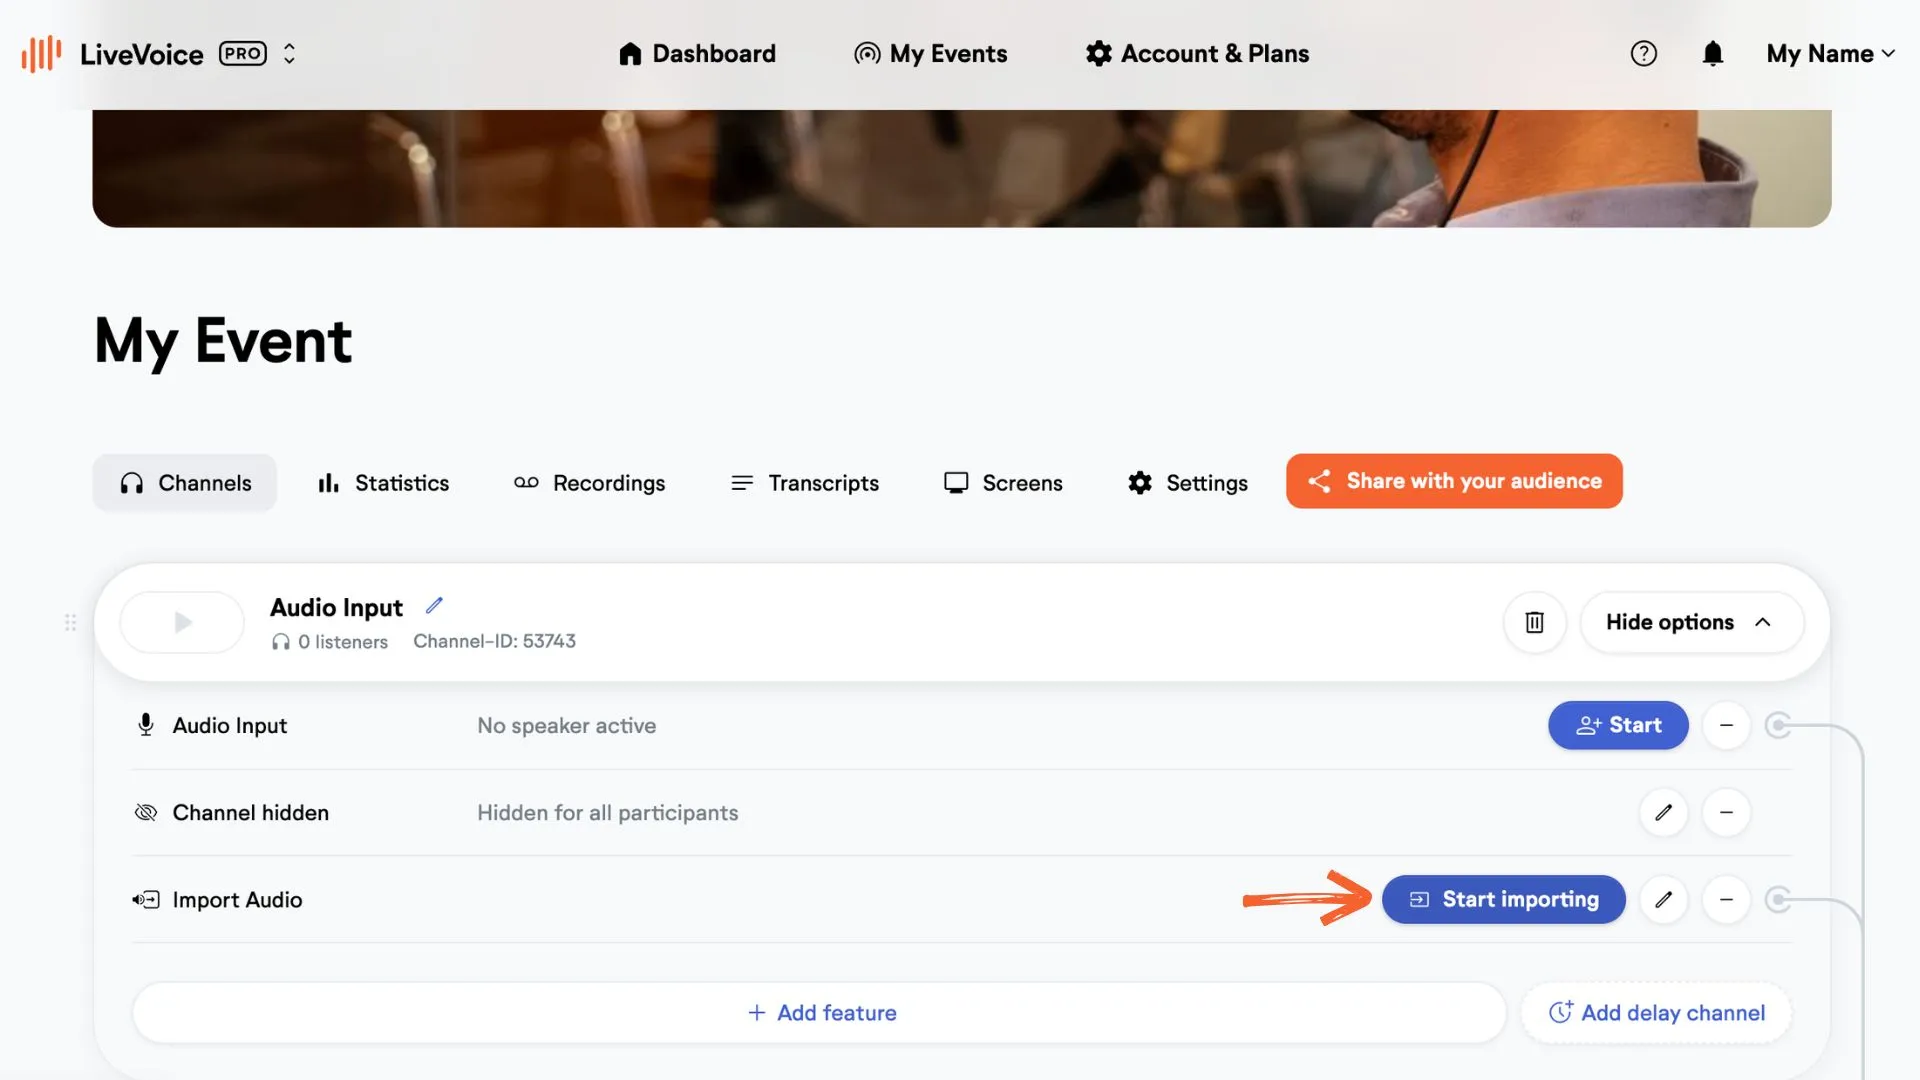Rename channel using pencil beside Audio Input title

434,605
